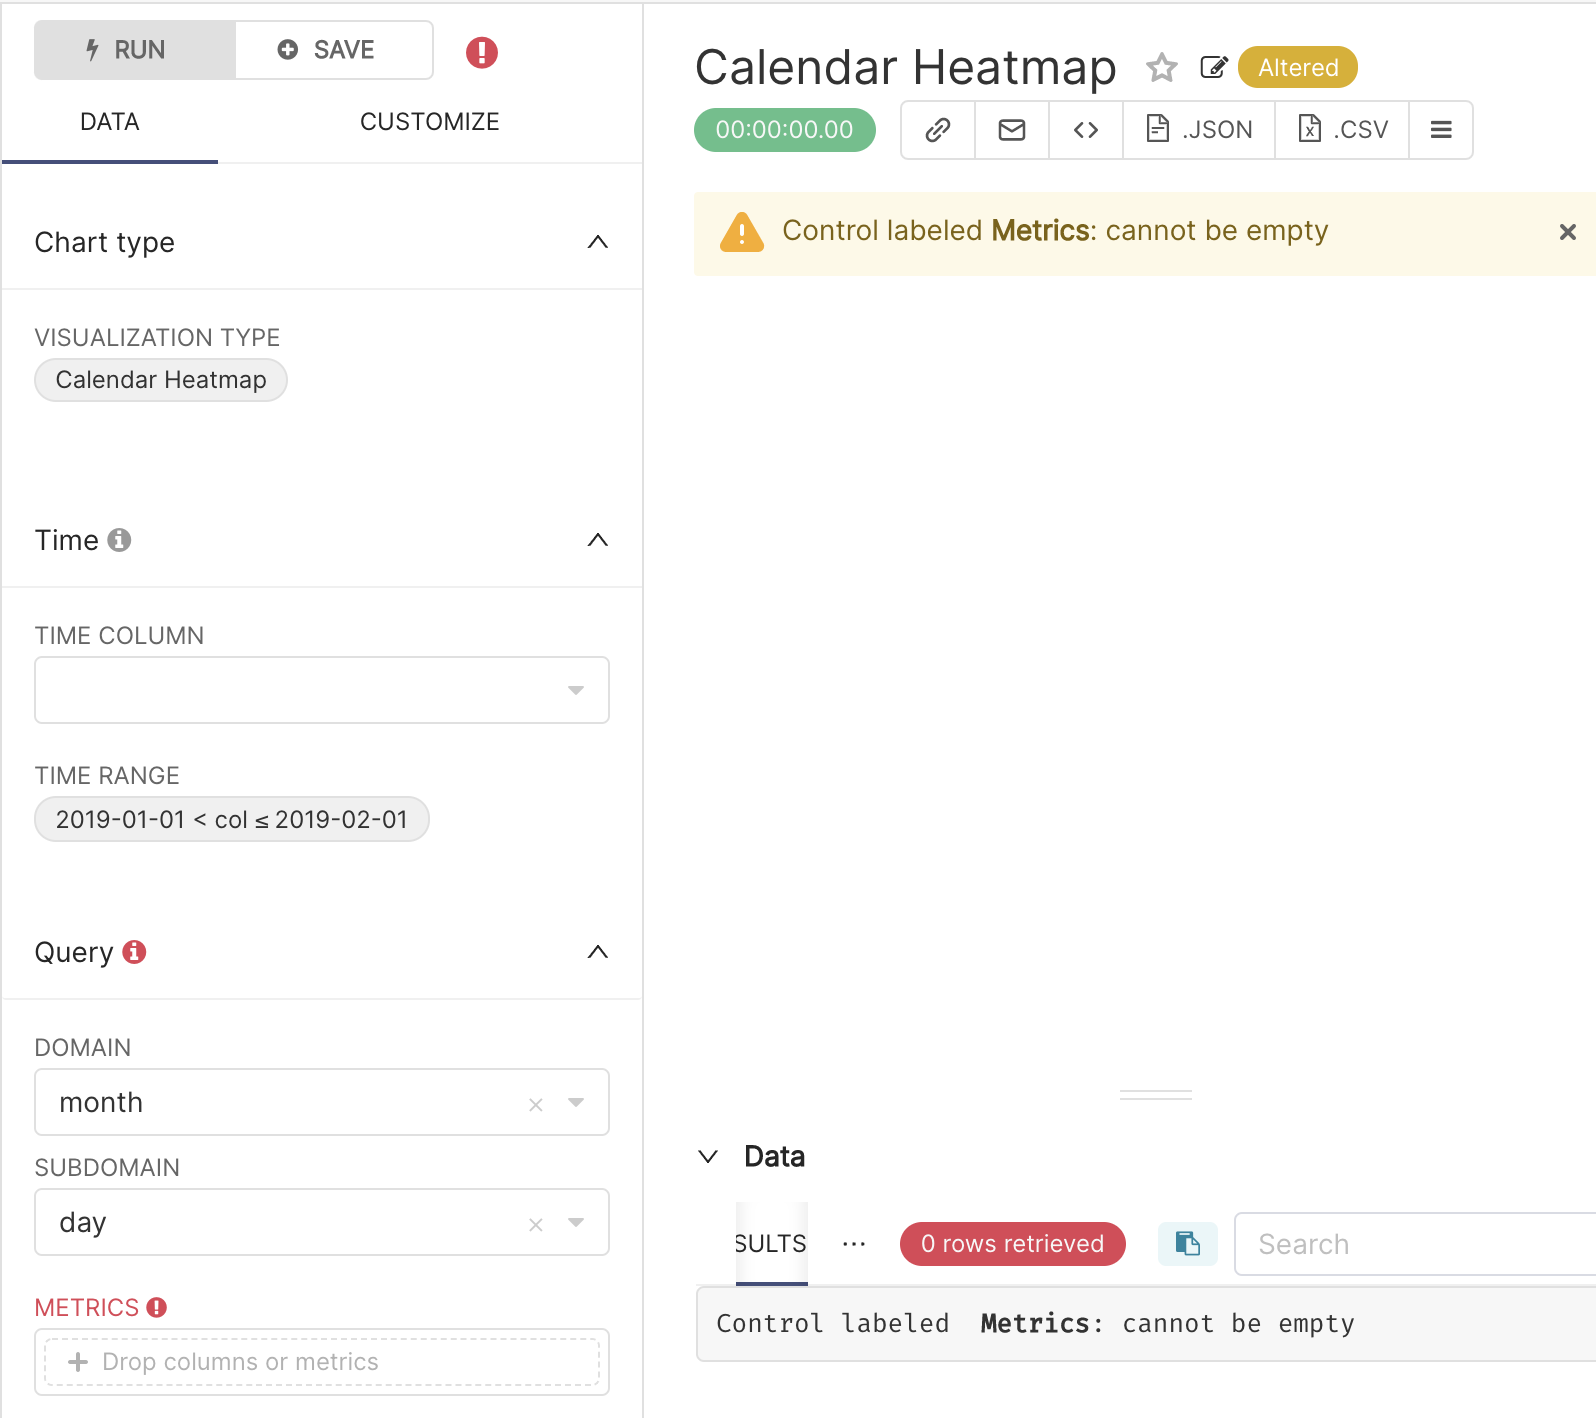Click the 00:00:00.00 query timer badge

click(785, 130)
